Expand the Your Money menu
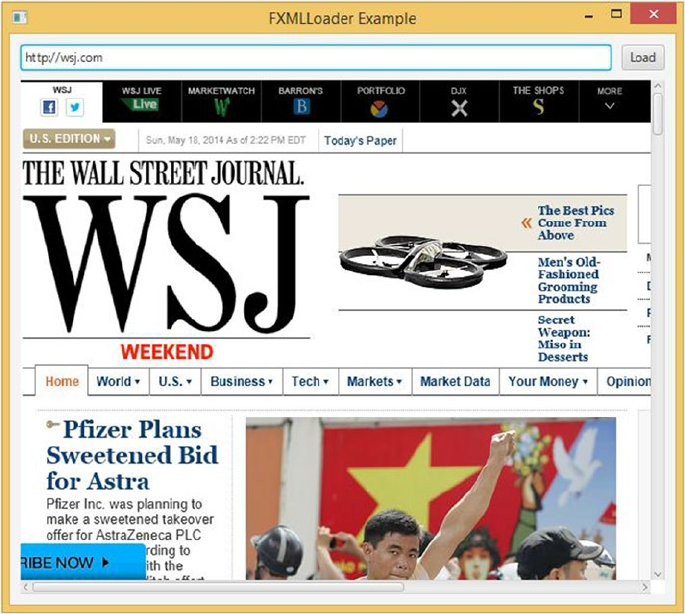Screen dimensions: 685x614 click(x=548, y=382)
